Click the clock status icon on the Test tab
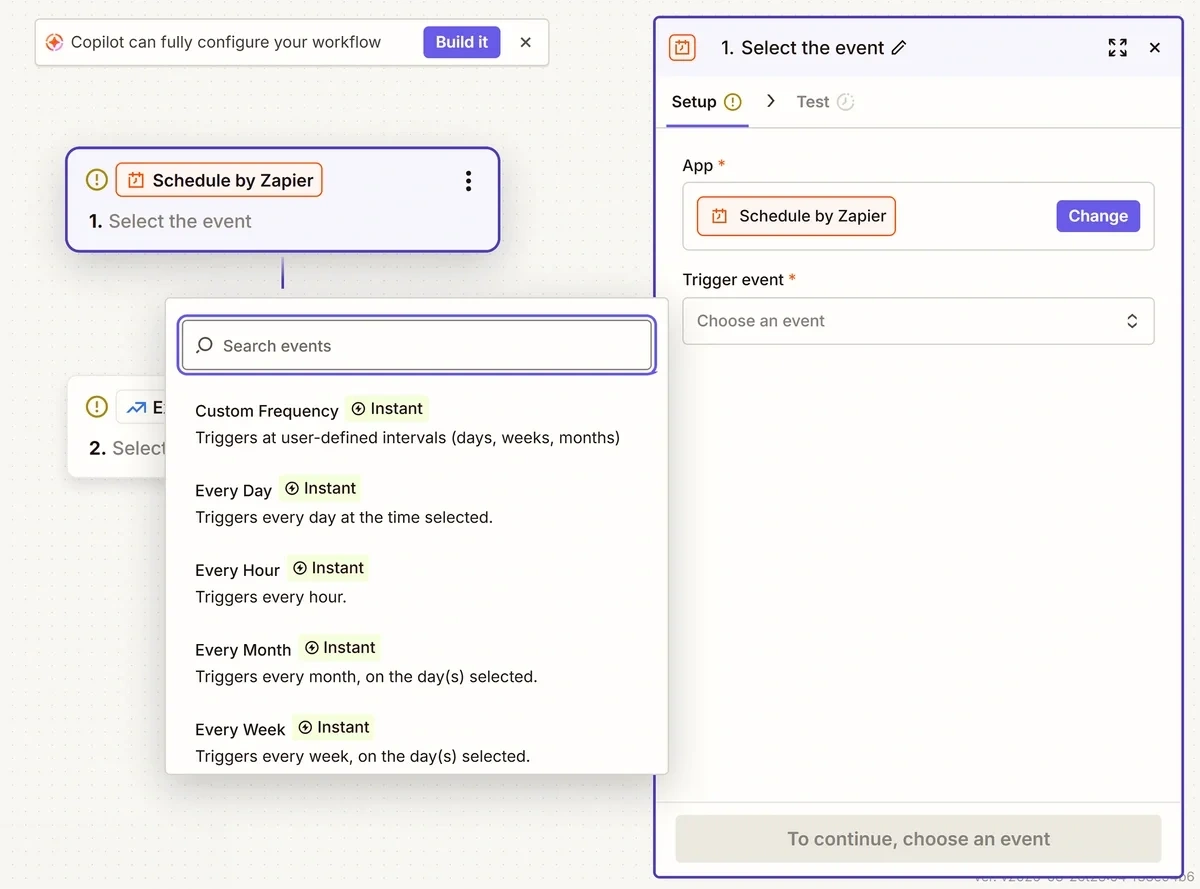Screen dimensions: 1200x889 pyautogui.click(x=846, y=102)
